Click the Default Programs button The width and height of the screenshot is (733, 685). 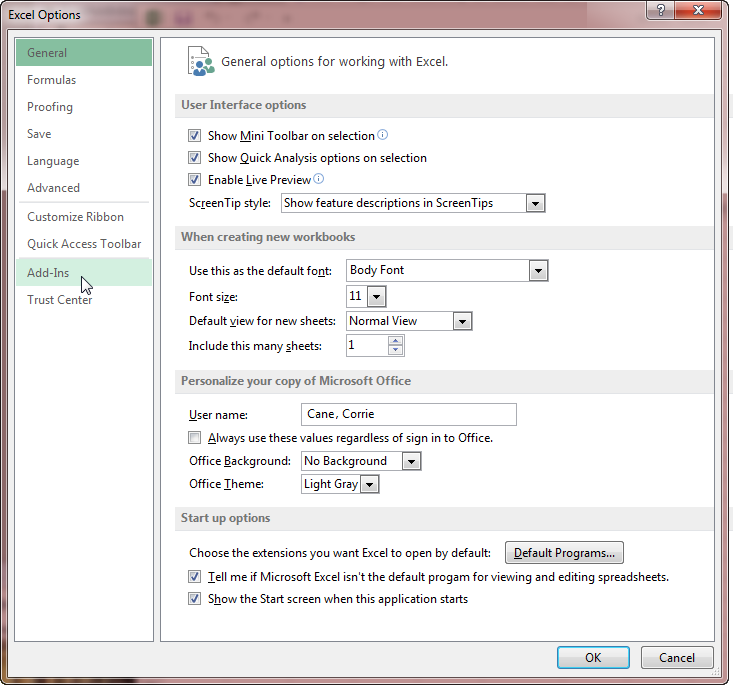564,553
